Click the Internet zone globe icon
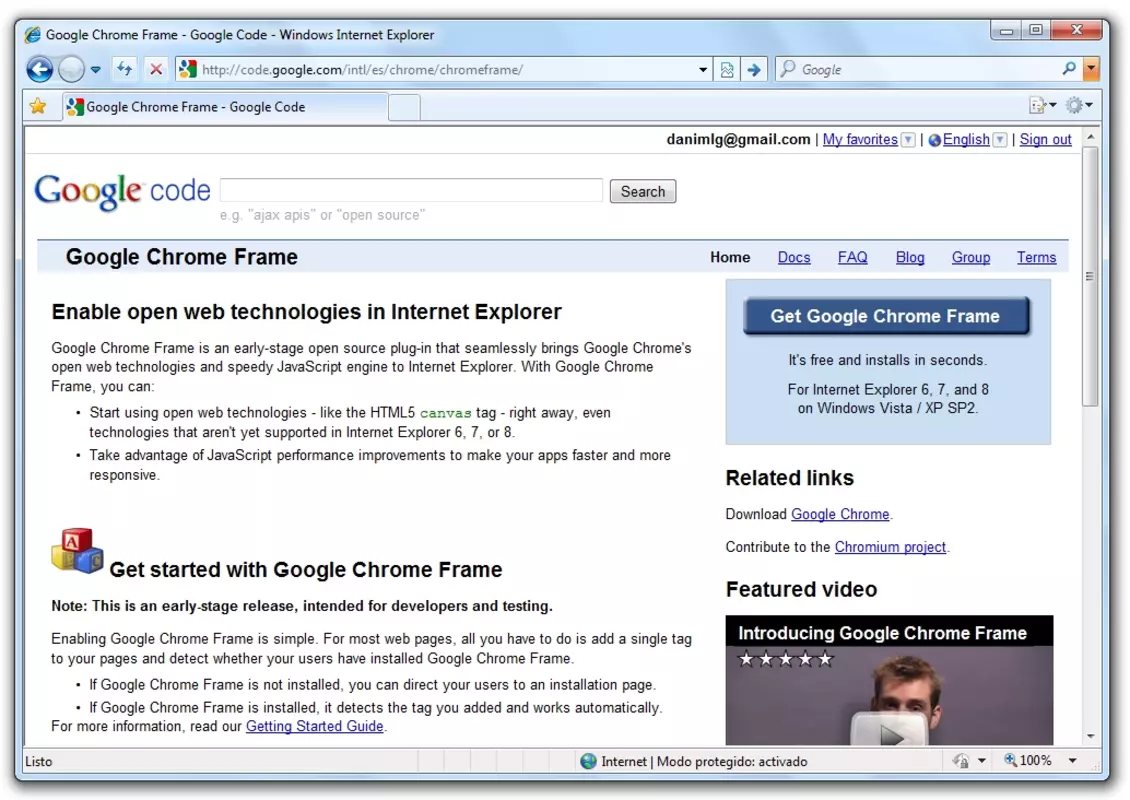The width and height of the screenshot is (1130, 800). pos(589,761)
